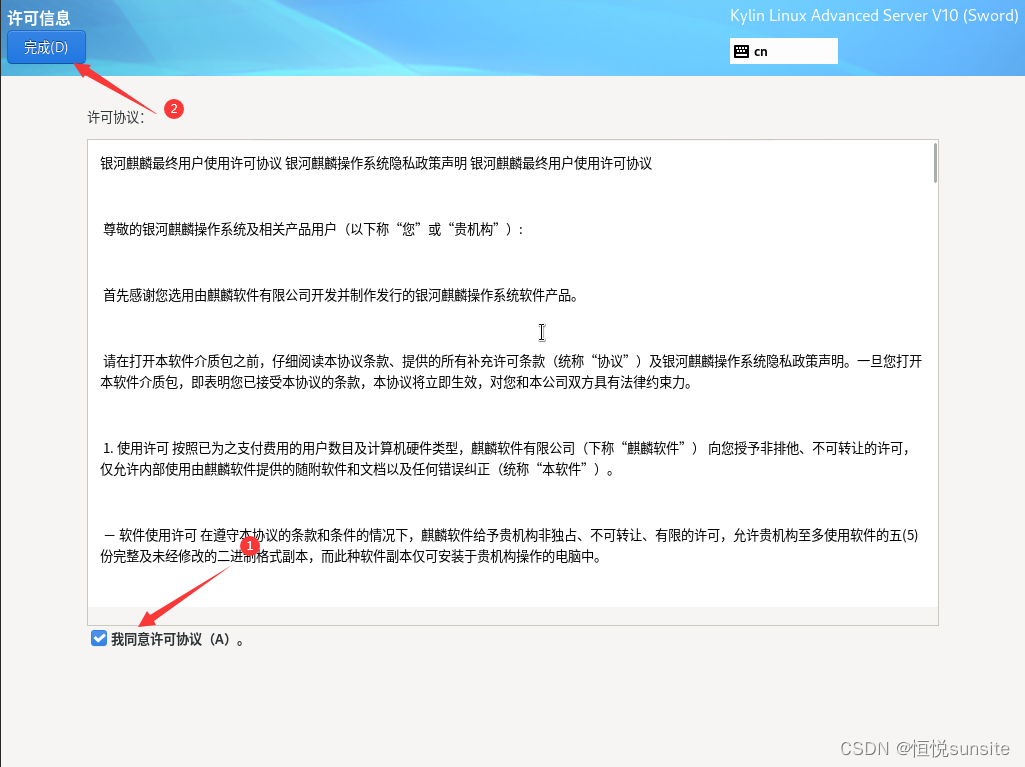The image size is (1025, 767).
Task: Click the license text scrollbar thumb
Action: 935,163
